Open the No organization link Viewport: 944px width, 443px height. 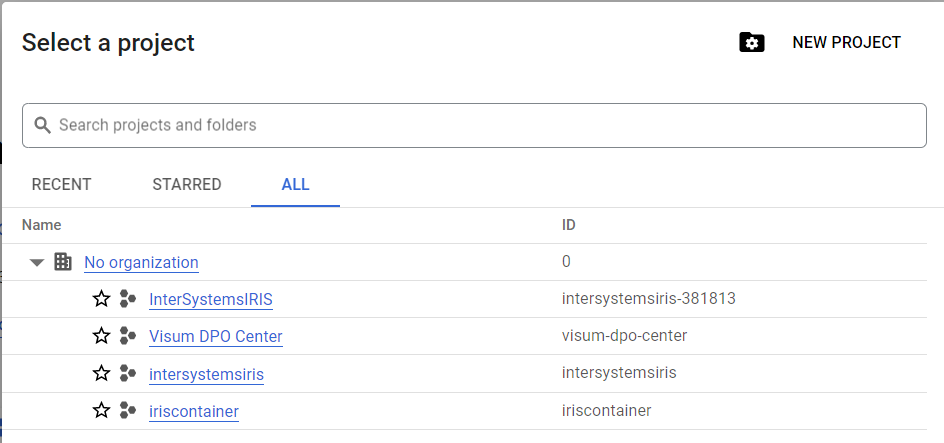(x=141, y=262)
